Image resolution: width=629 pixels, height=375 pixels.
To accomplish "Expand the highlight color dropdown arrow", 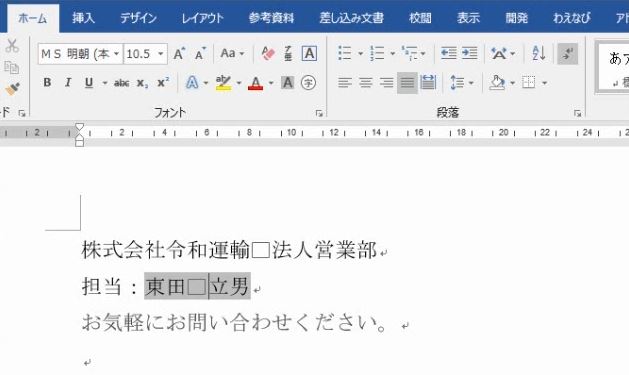I will click(x=239, y=83).
